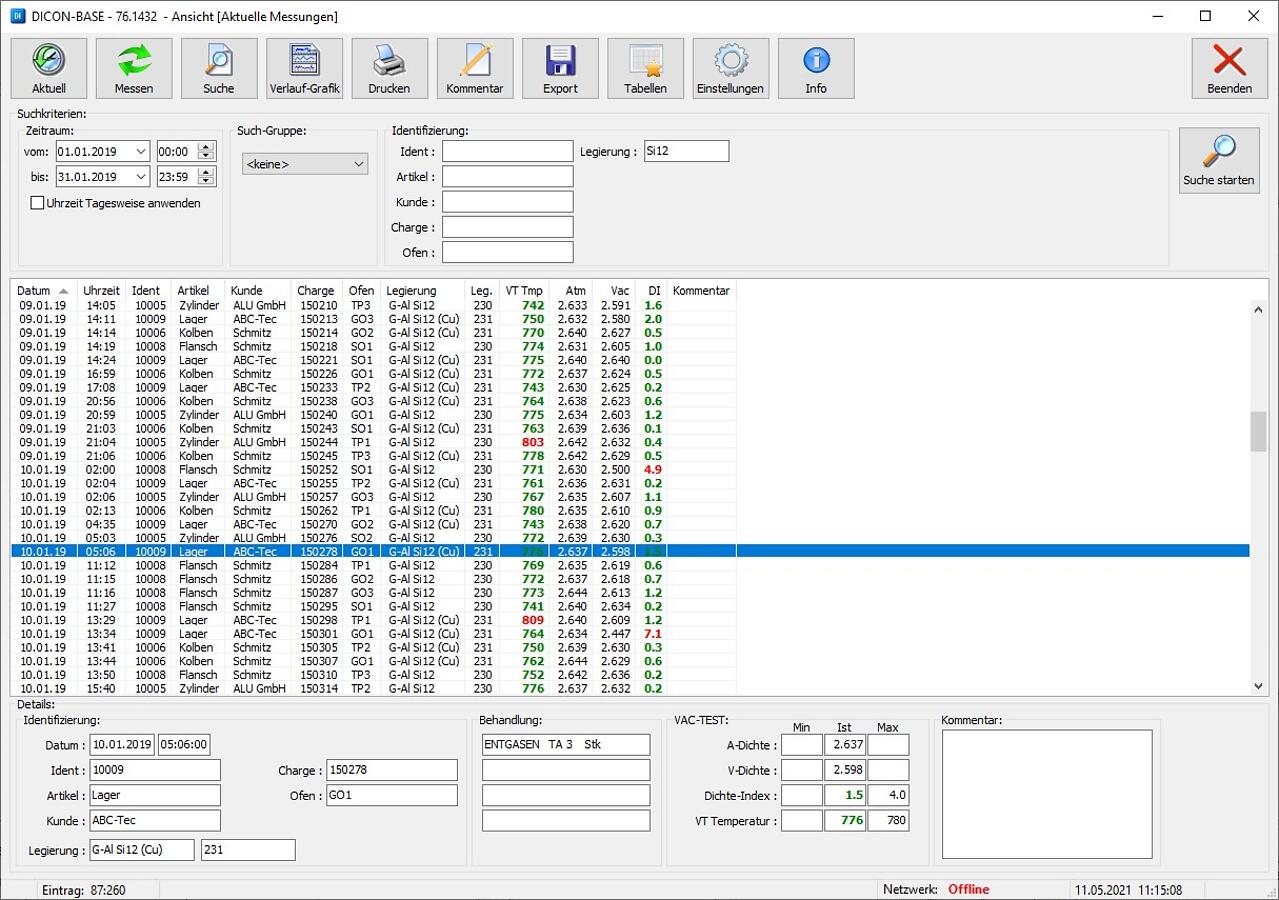
Task: Increase the 'vom' time with spinner up
Action: tap(206, 147)
